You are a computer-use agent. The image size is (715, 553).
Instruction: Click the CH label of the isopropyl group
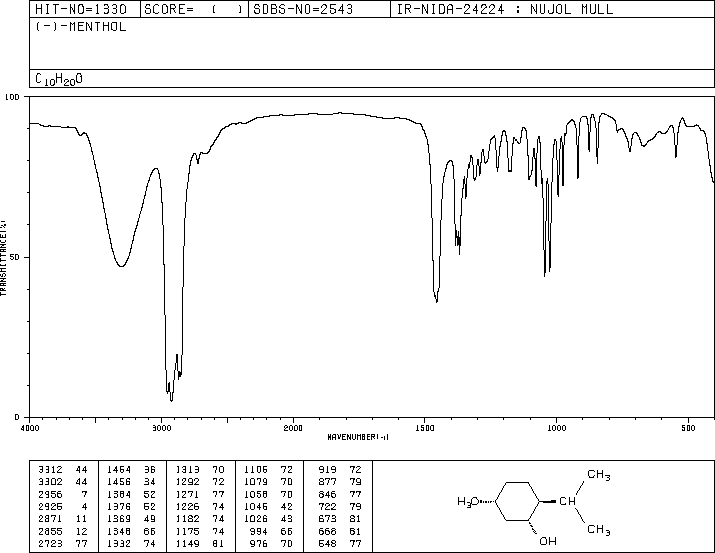567,501
